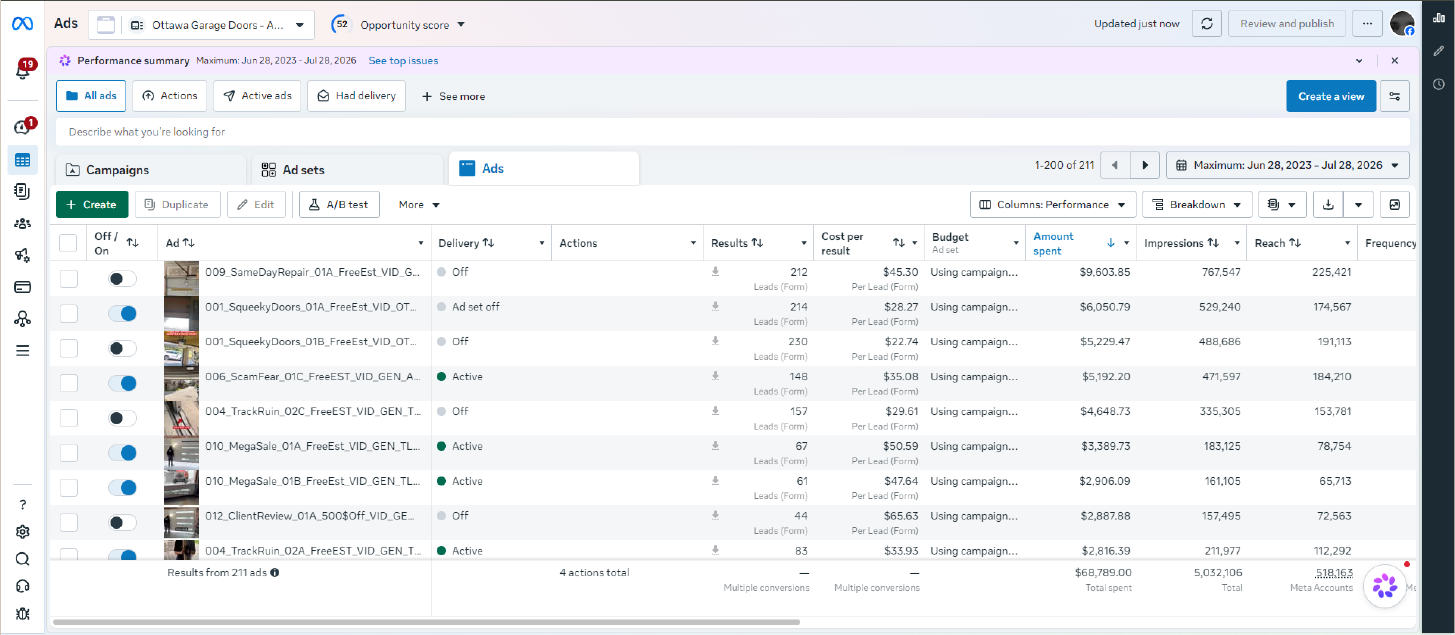The width and height of the screenshot is (1455, 635).
Task: Expand the More actions dropdown
Action: (419, 204)
